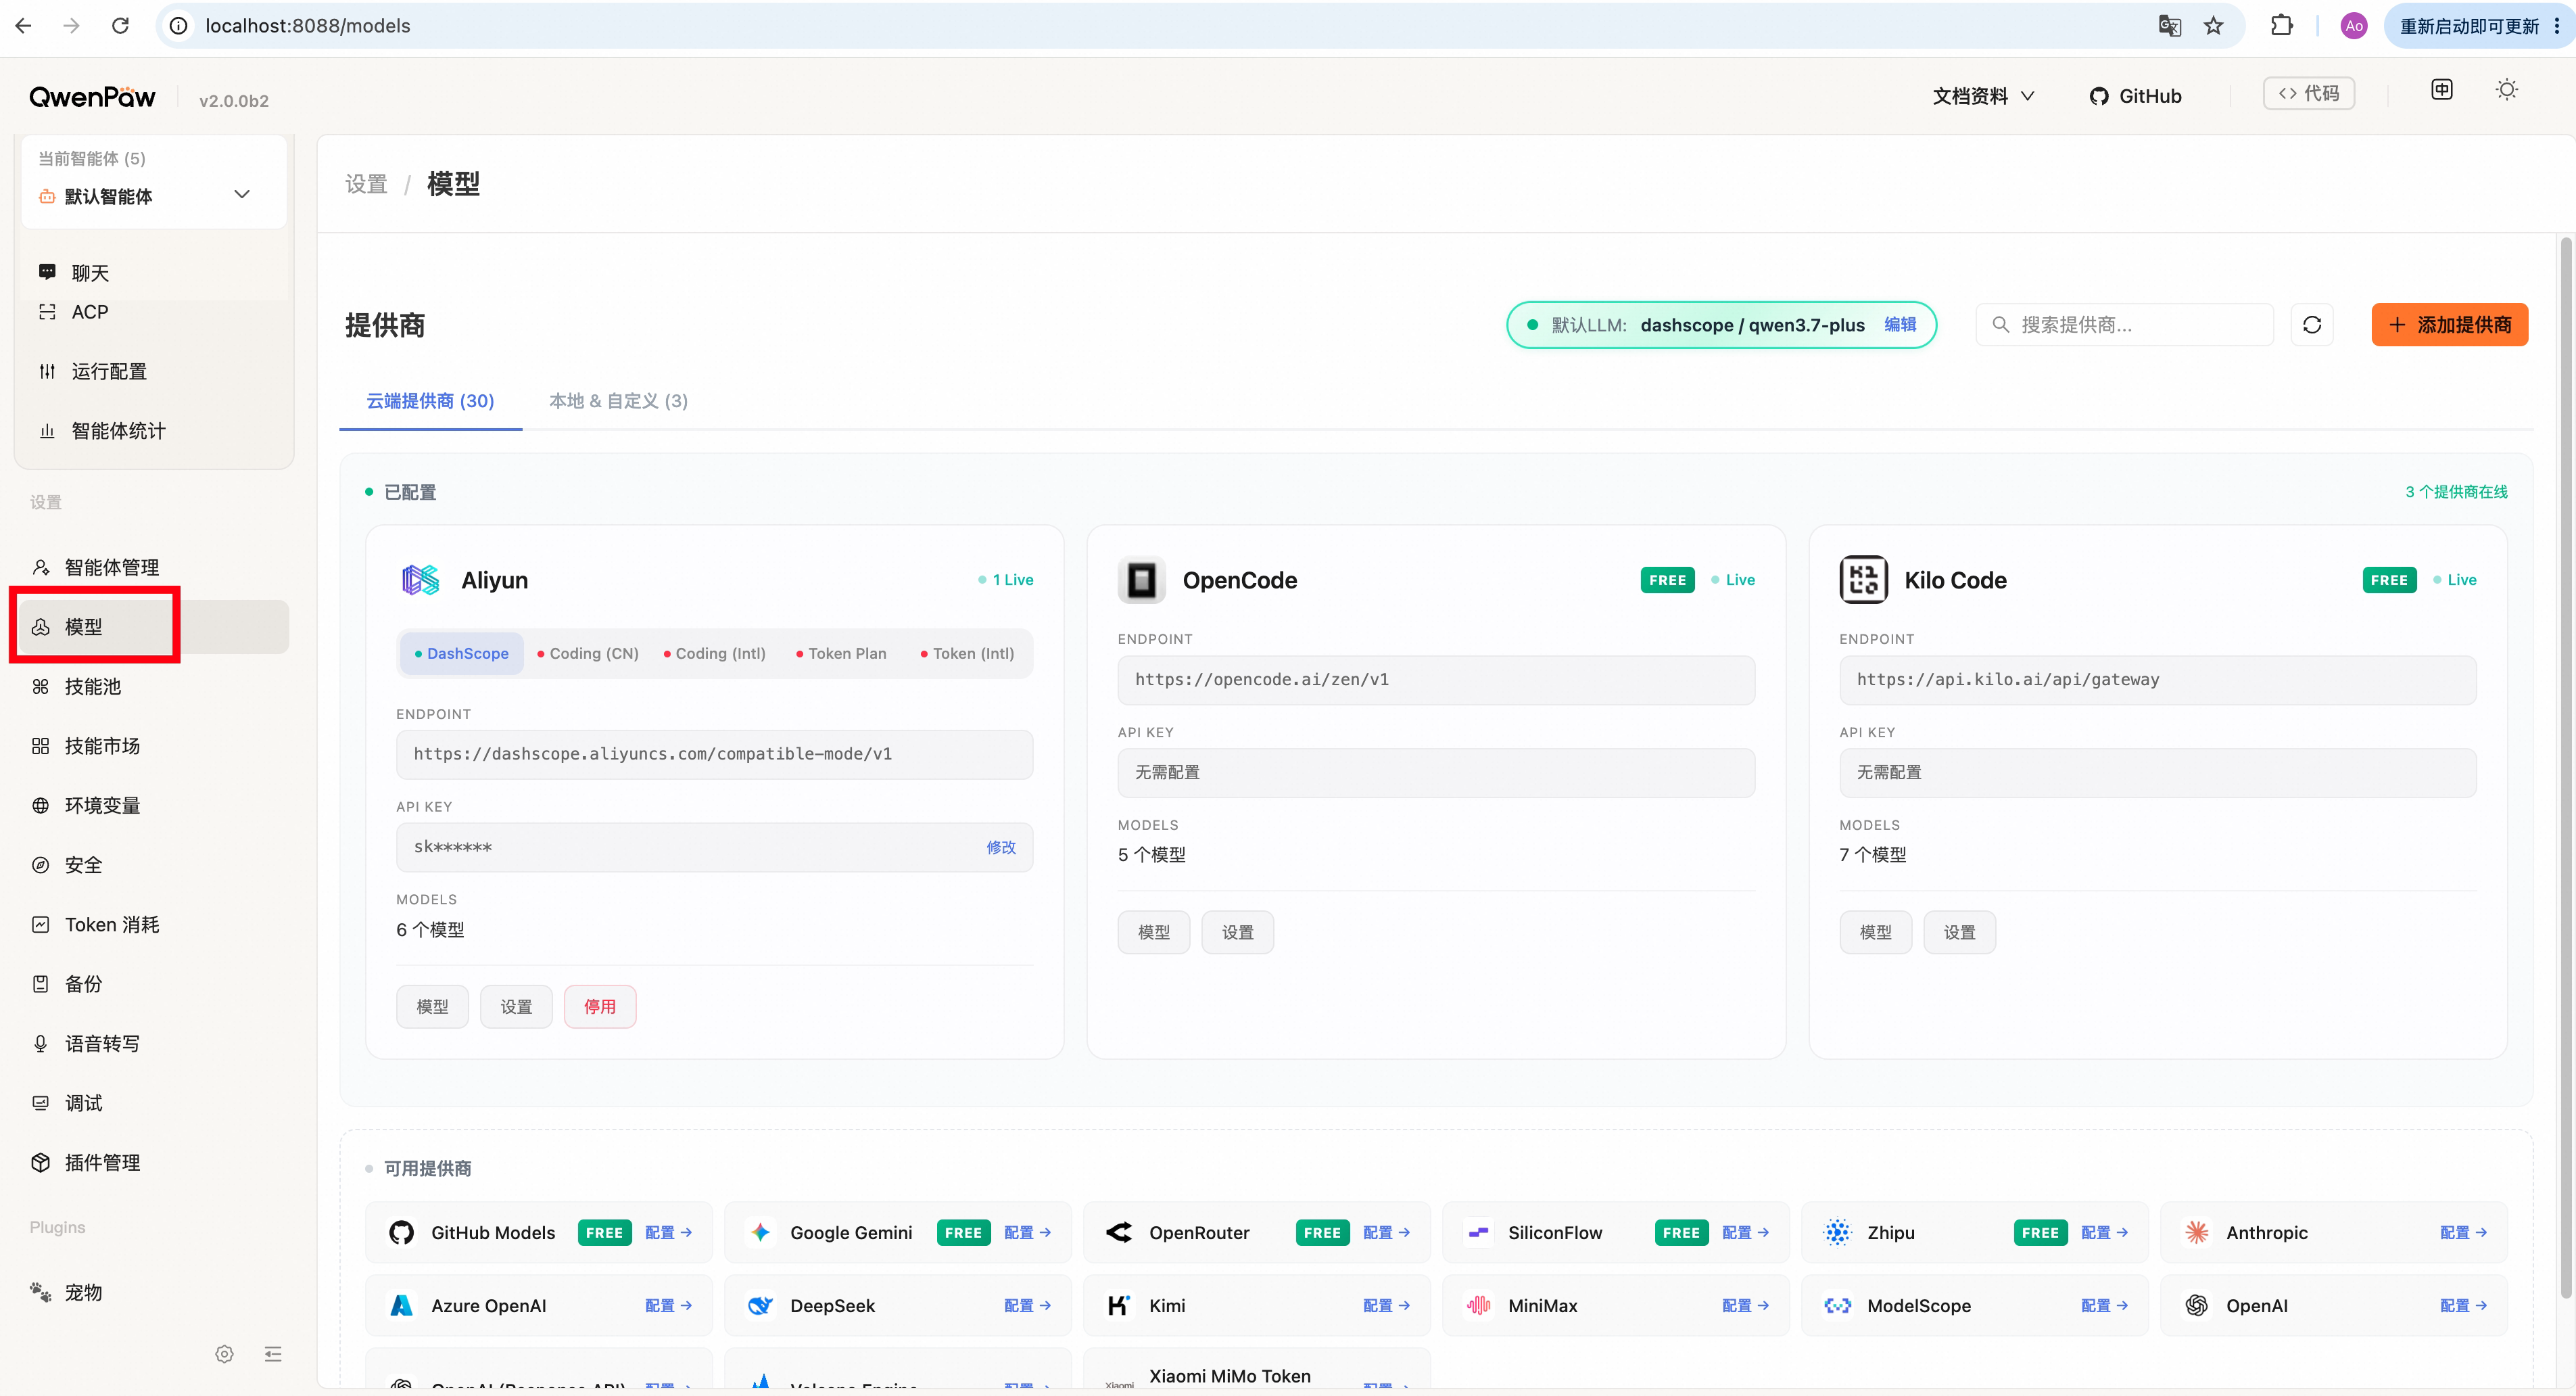Click the Aliyun provider logo
The image size is (2576, 1396).
pyautogui.click(x=420, y=580)
